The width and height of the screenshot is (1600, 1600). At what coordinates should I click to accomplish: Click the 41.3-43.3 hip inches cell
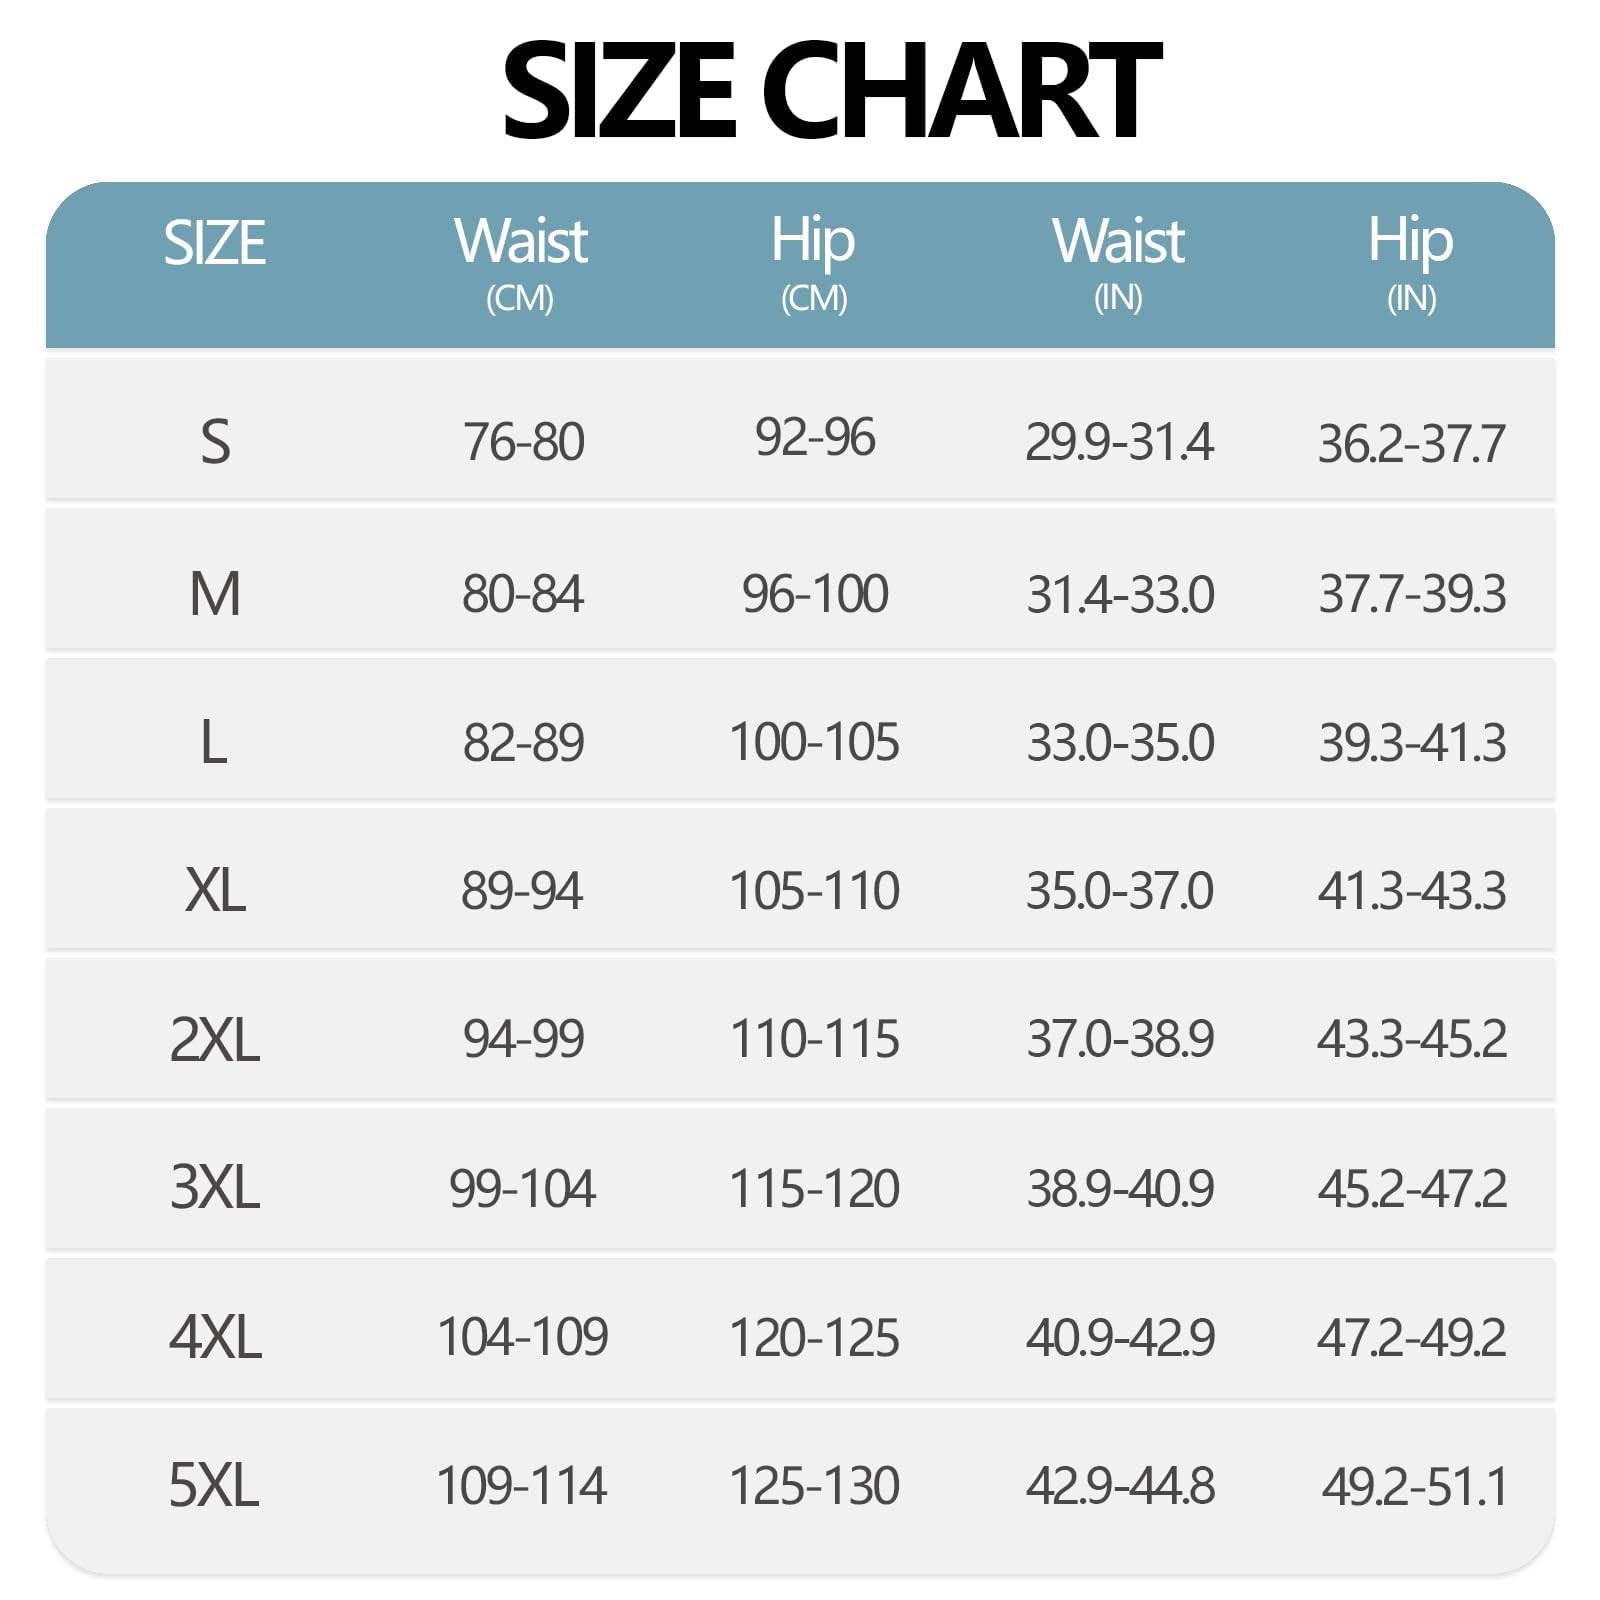pyautogui.click(x=1411, y=891)
